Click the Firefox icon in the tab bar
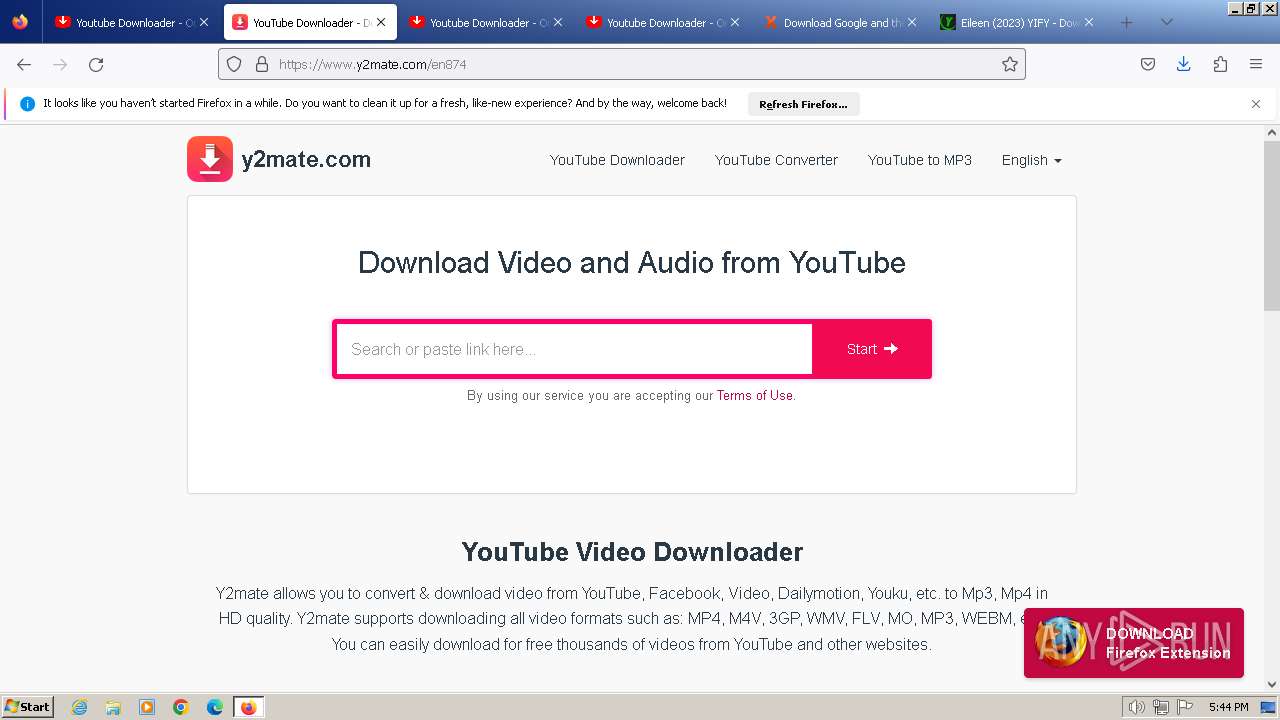Screen dimensions: 1280x720 tap(20, 22)
